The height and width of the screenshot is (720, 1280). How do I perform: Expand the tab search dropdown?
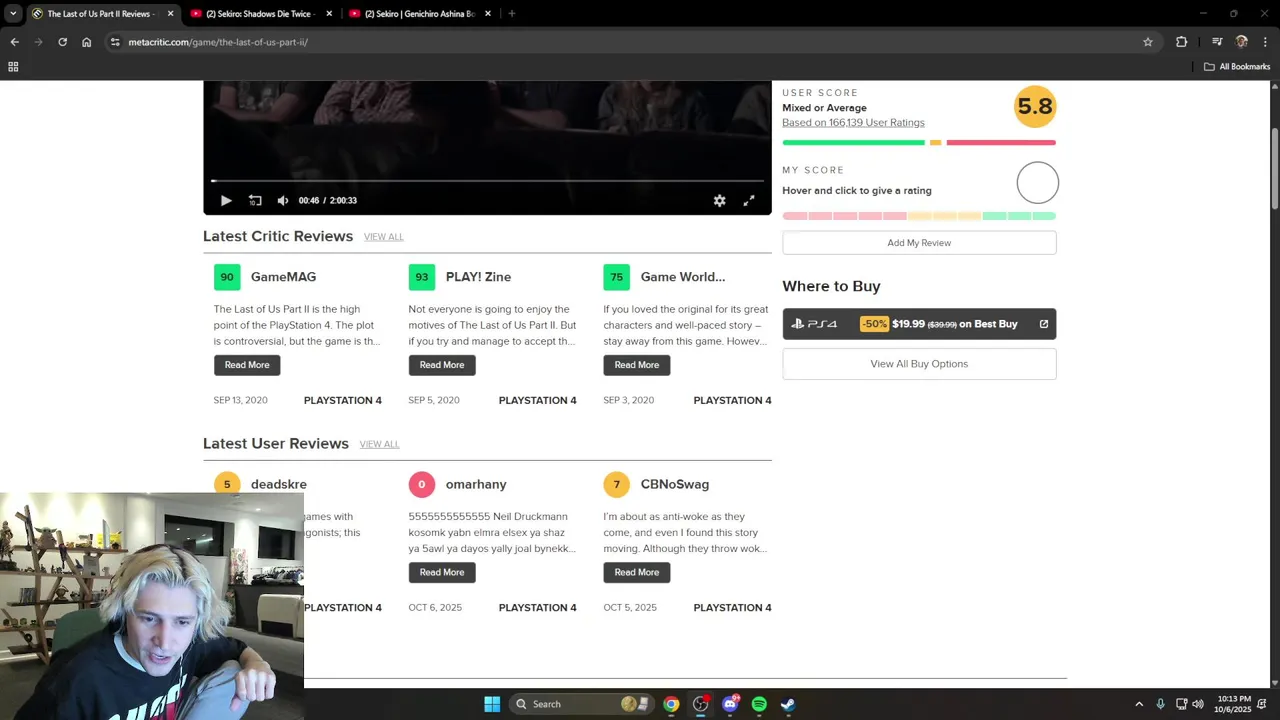pos(13,14)
